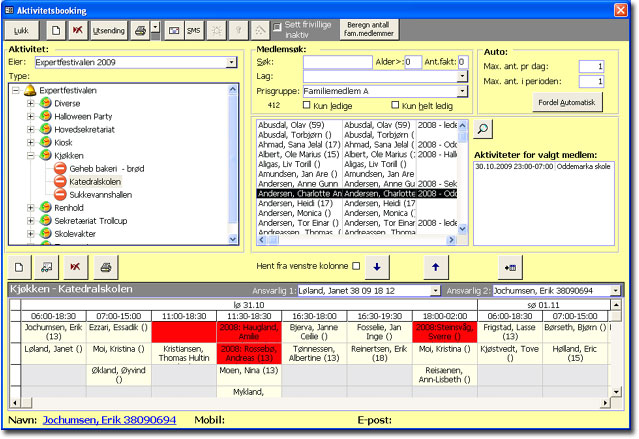Open the print options dropdown arrow
Image resolution: width=639 pixels, height=439 pixels.
[155, 27]
